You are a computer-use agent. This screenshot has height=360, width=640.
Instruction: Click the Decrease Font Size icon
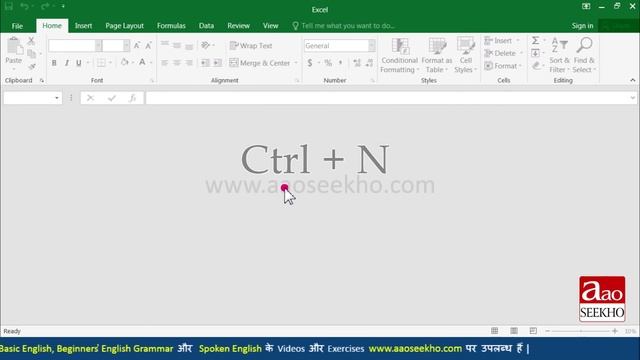[149, 45]
